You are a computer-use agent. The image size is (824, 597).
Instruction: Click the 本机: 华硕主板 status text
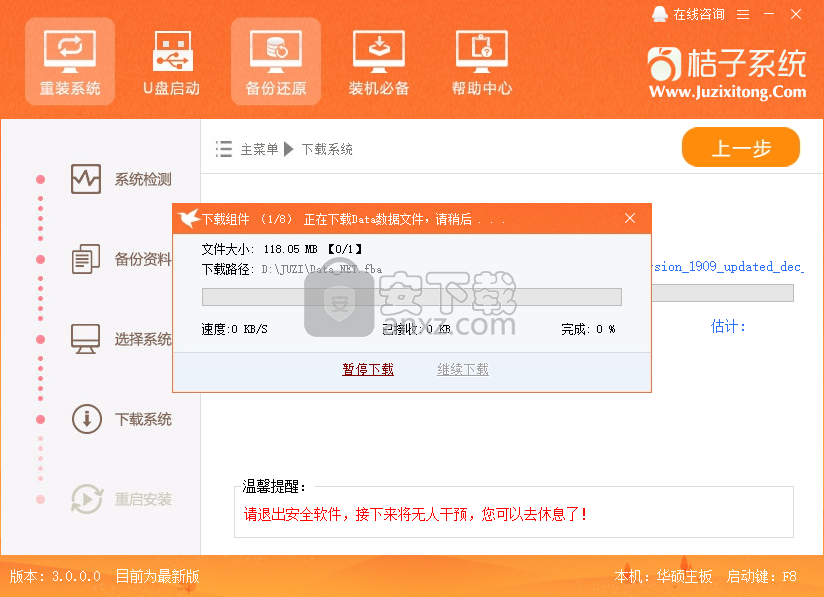point(663,577)
